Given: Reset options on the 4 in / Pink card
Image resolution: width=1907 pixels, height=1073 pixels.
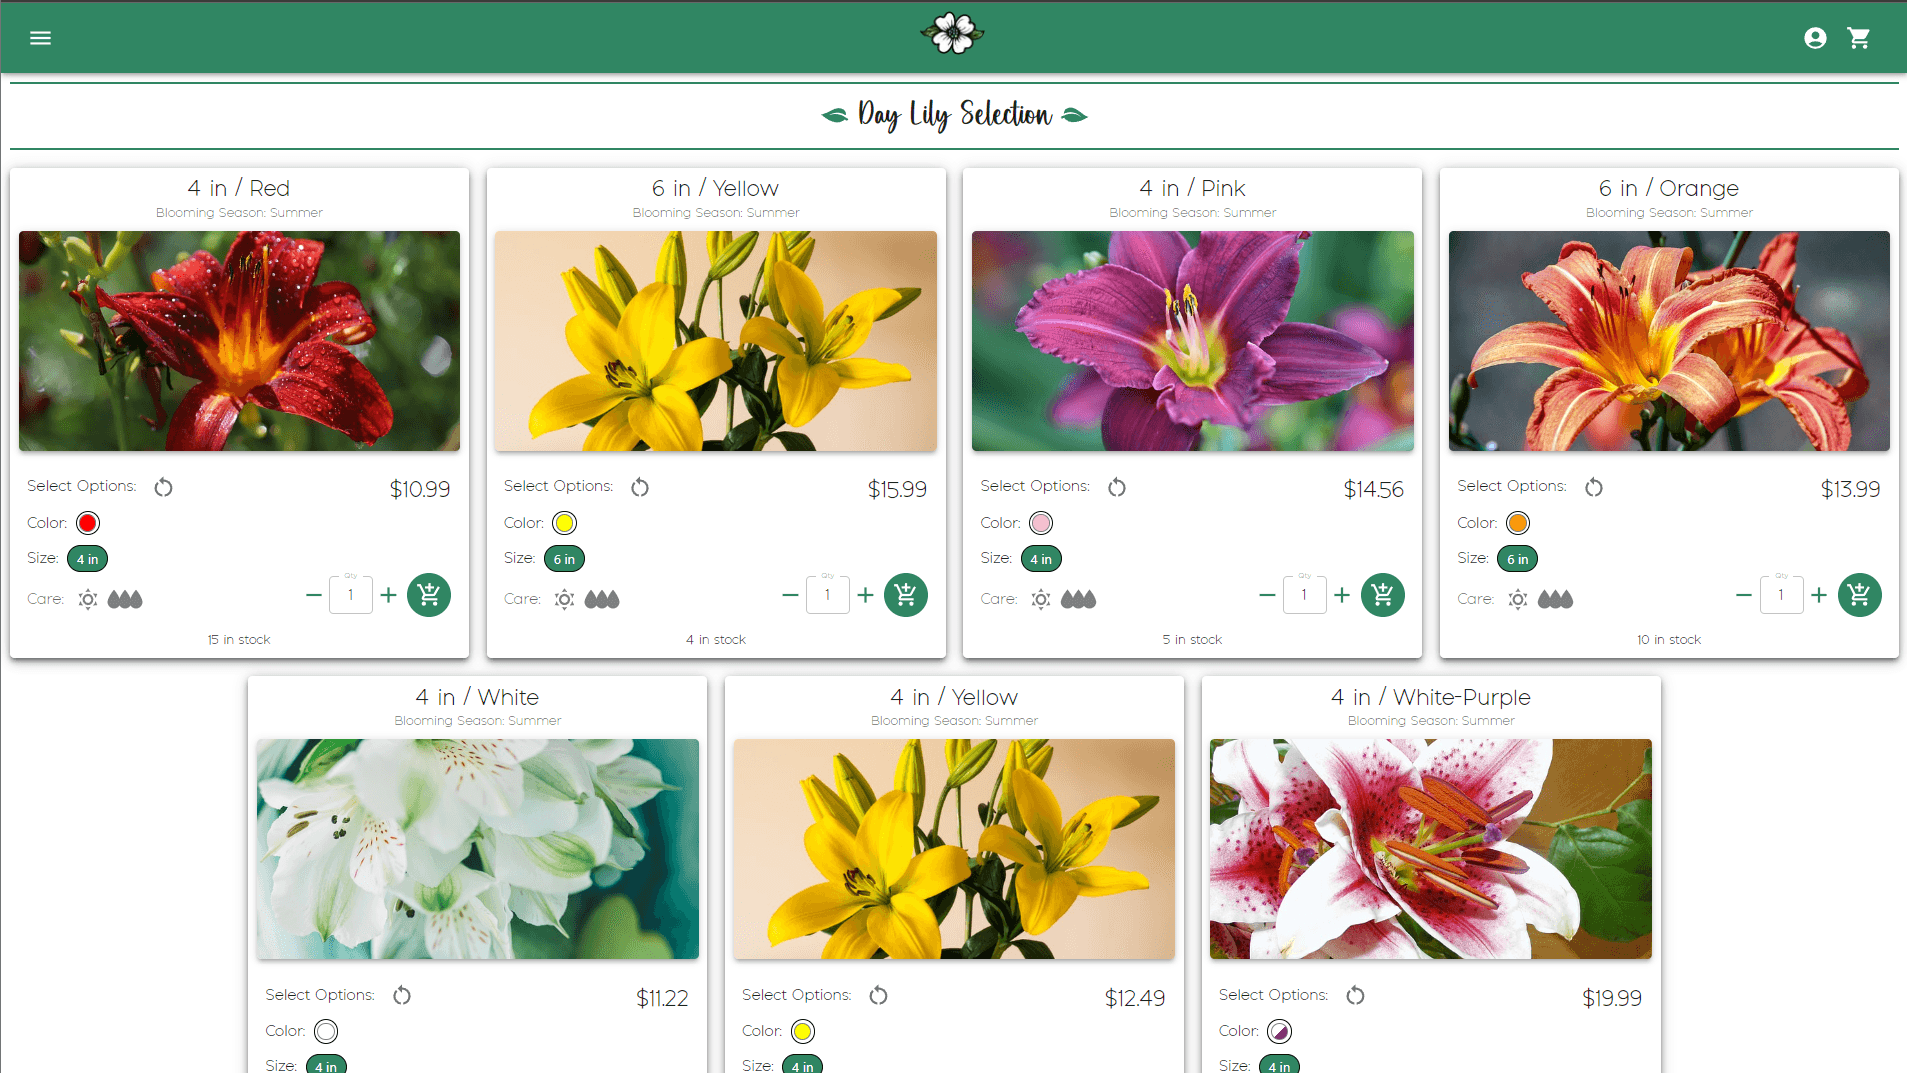Looking at the screenshot, I should [1117, 487].
